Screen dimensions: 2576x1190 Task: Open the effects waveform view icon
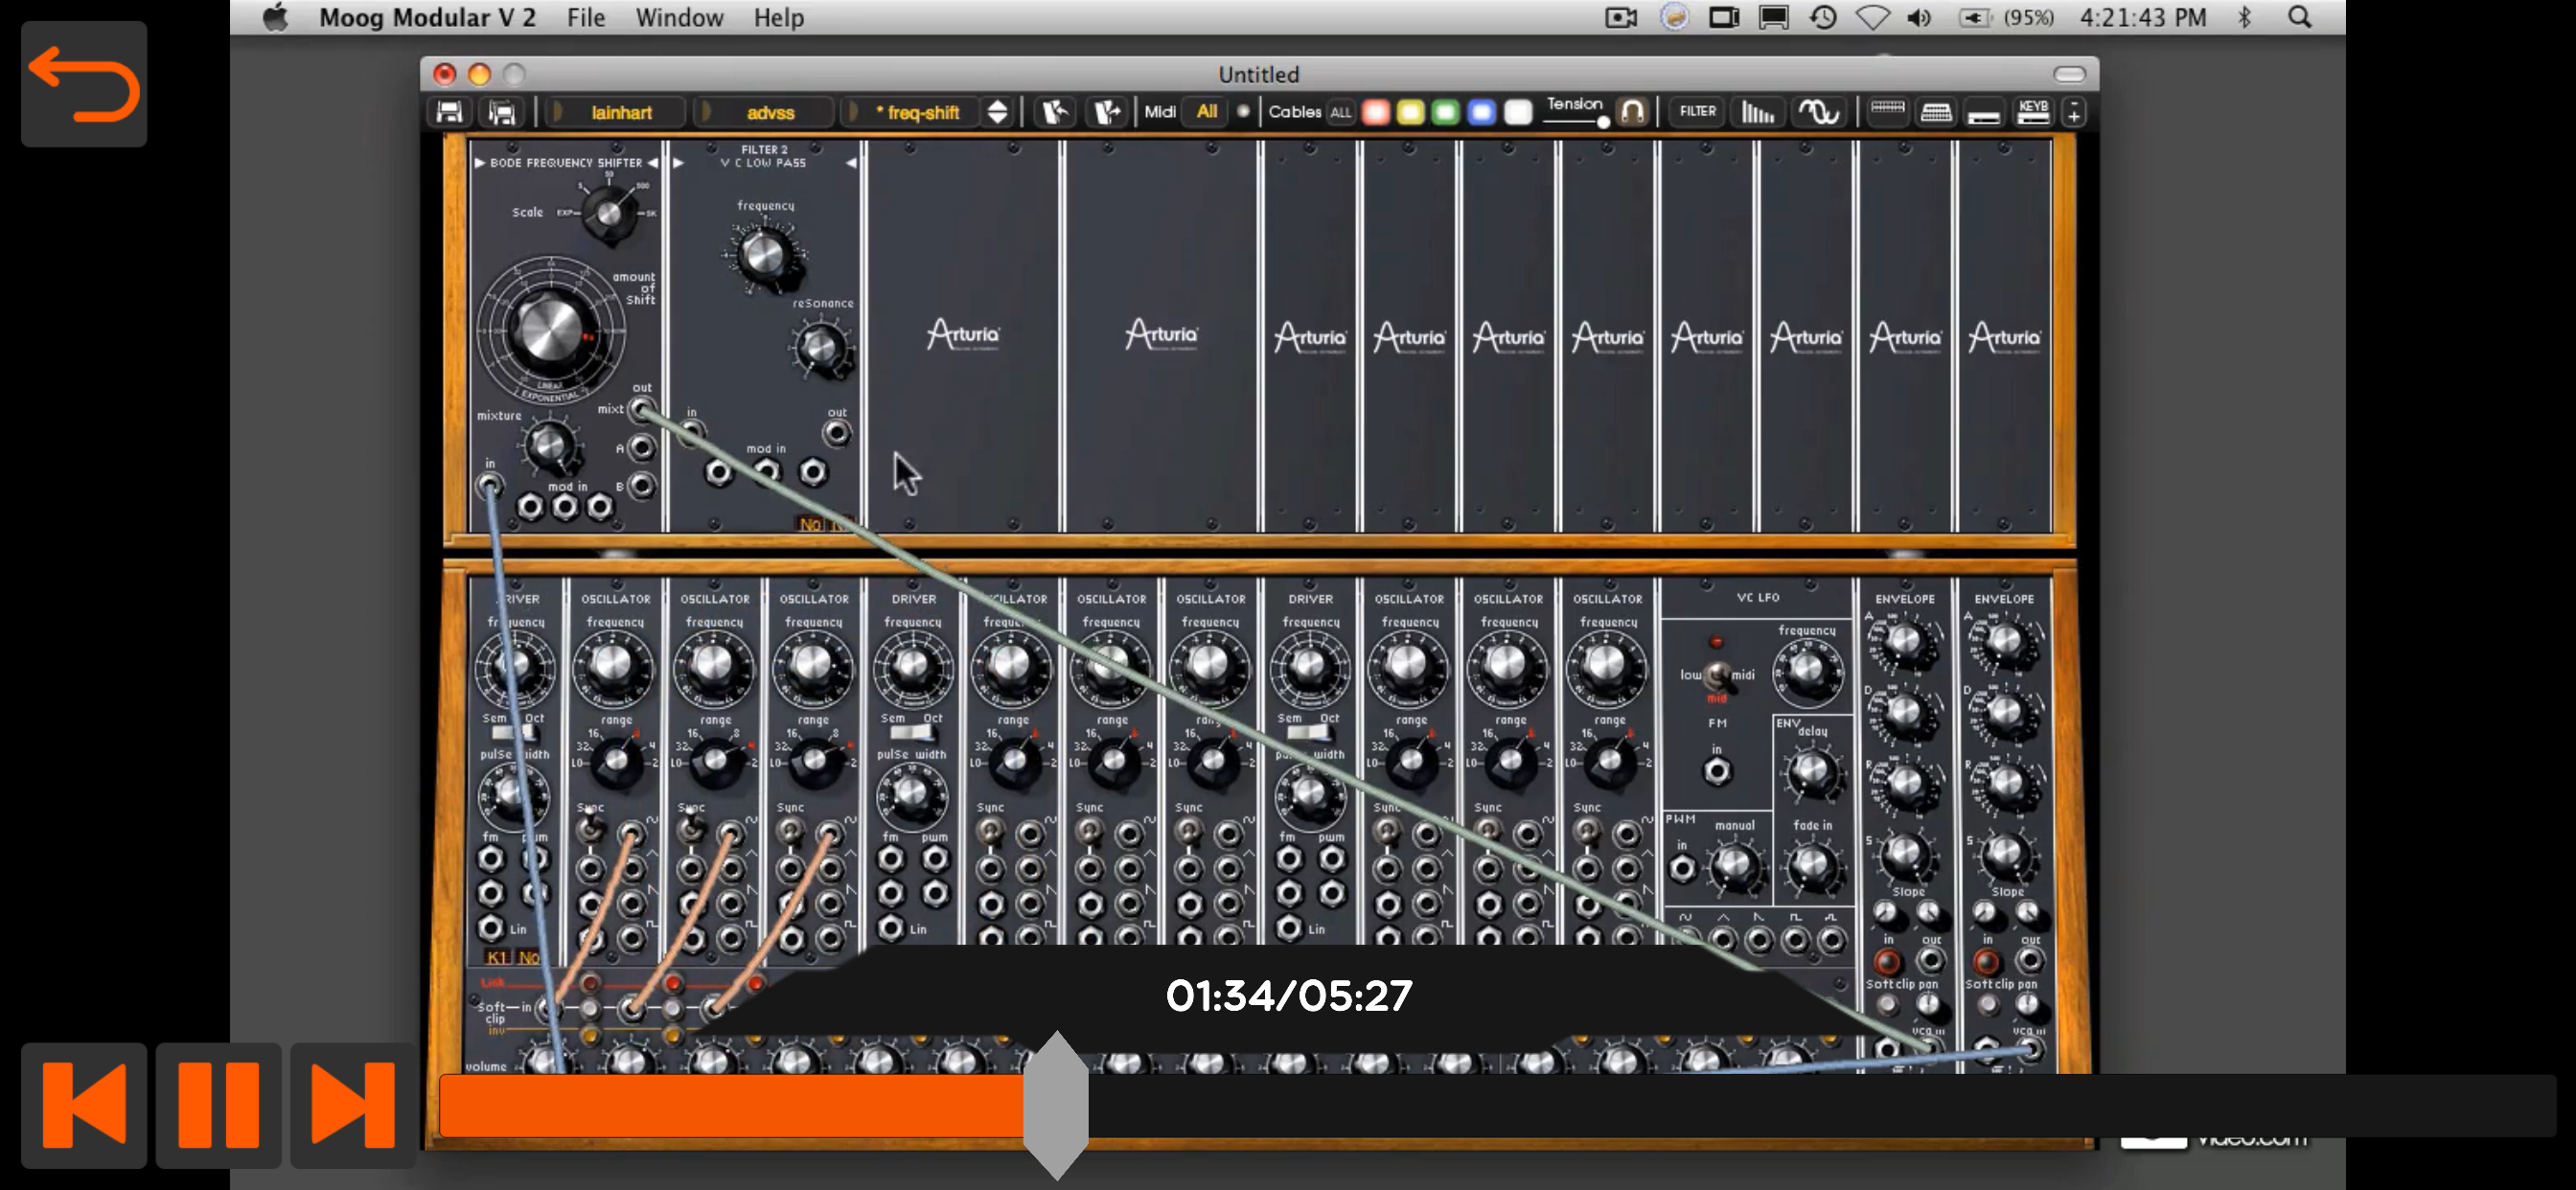[x=1819, y=112]
